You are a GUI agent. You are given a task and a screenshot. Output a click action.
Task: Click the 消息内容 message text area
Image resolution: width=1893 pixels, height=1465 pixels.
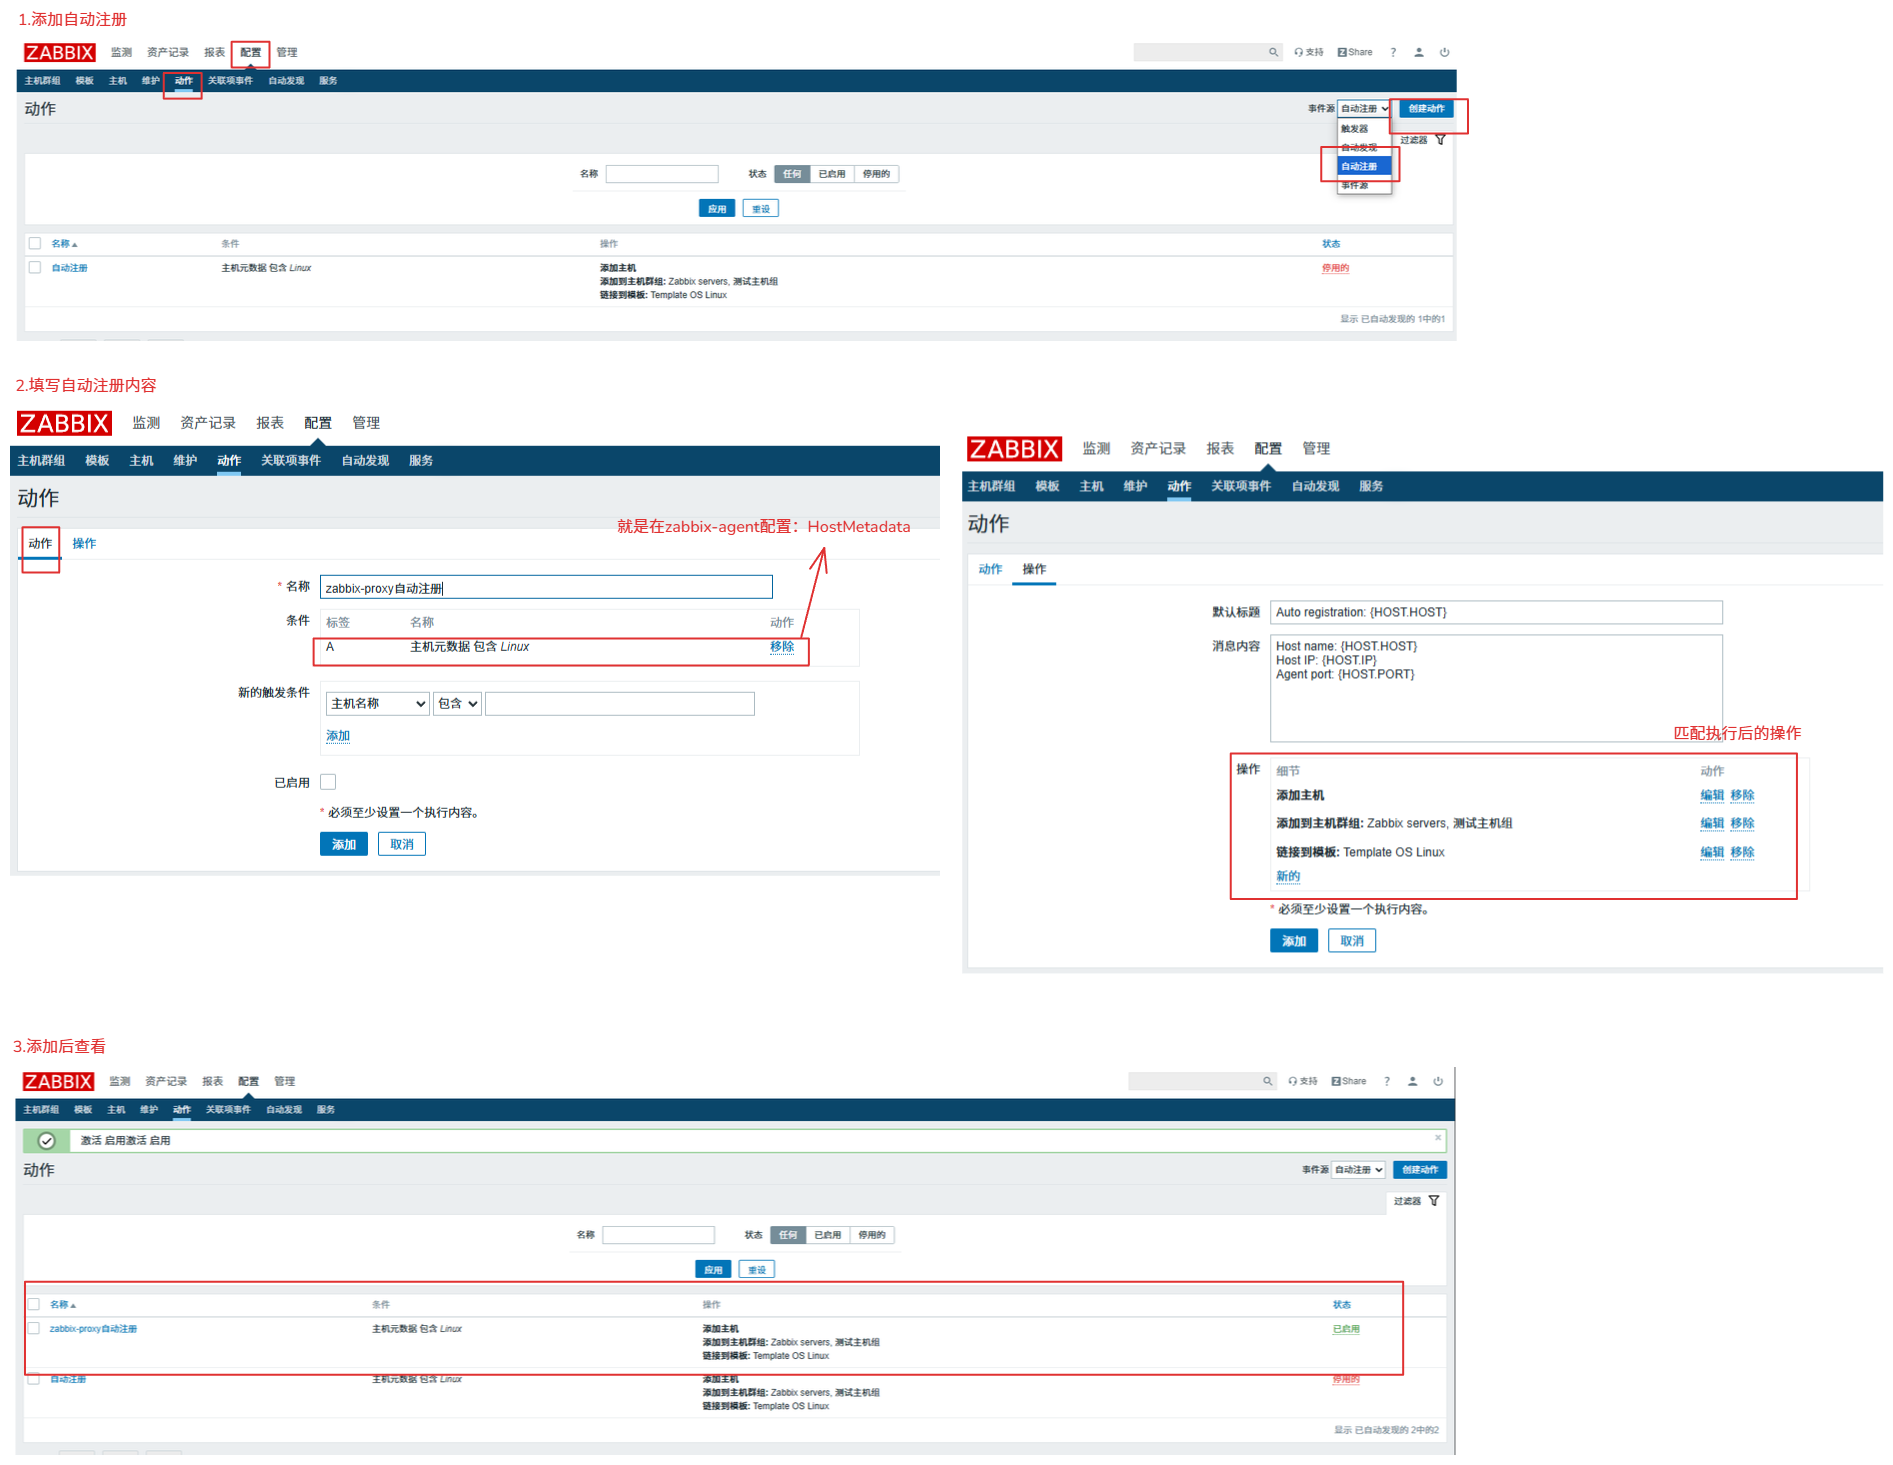(x=1496, y=688)
